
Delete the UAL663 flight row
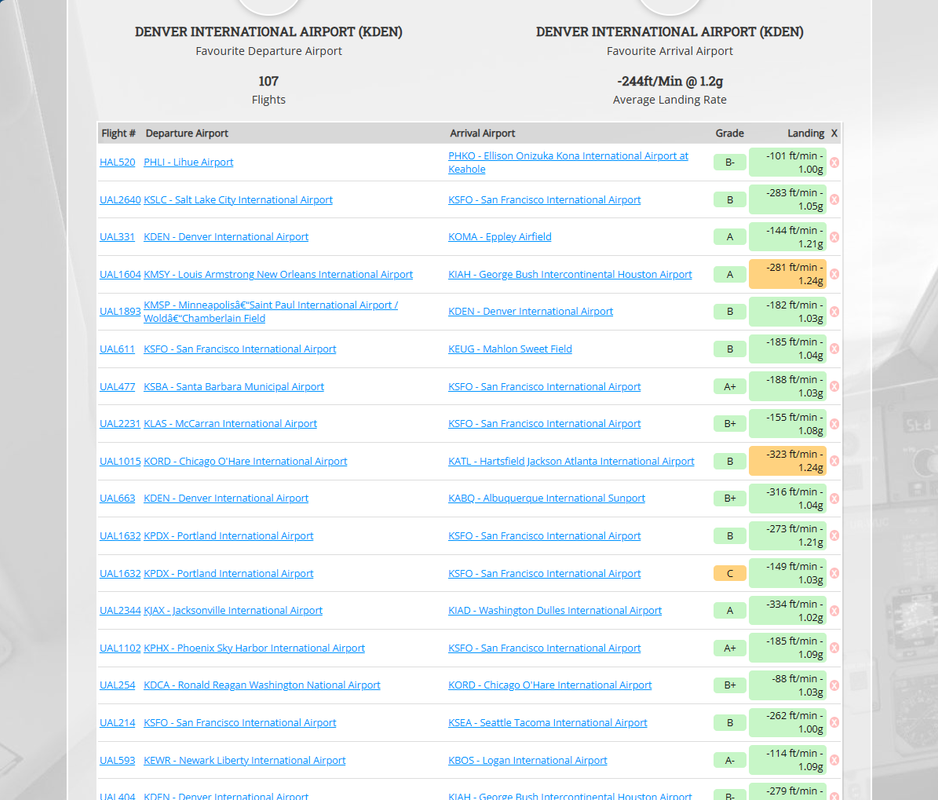834,498
